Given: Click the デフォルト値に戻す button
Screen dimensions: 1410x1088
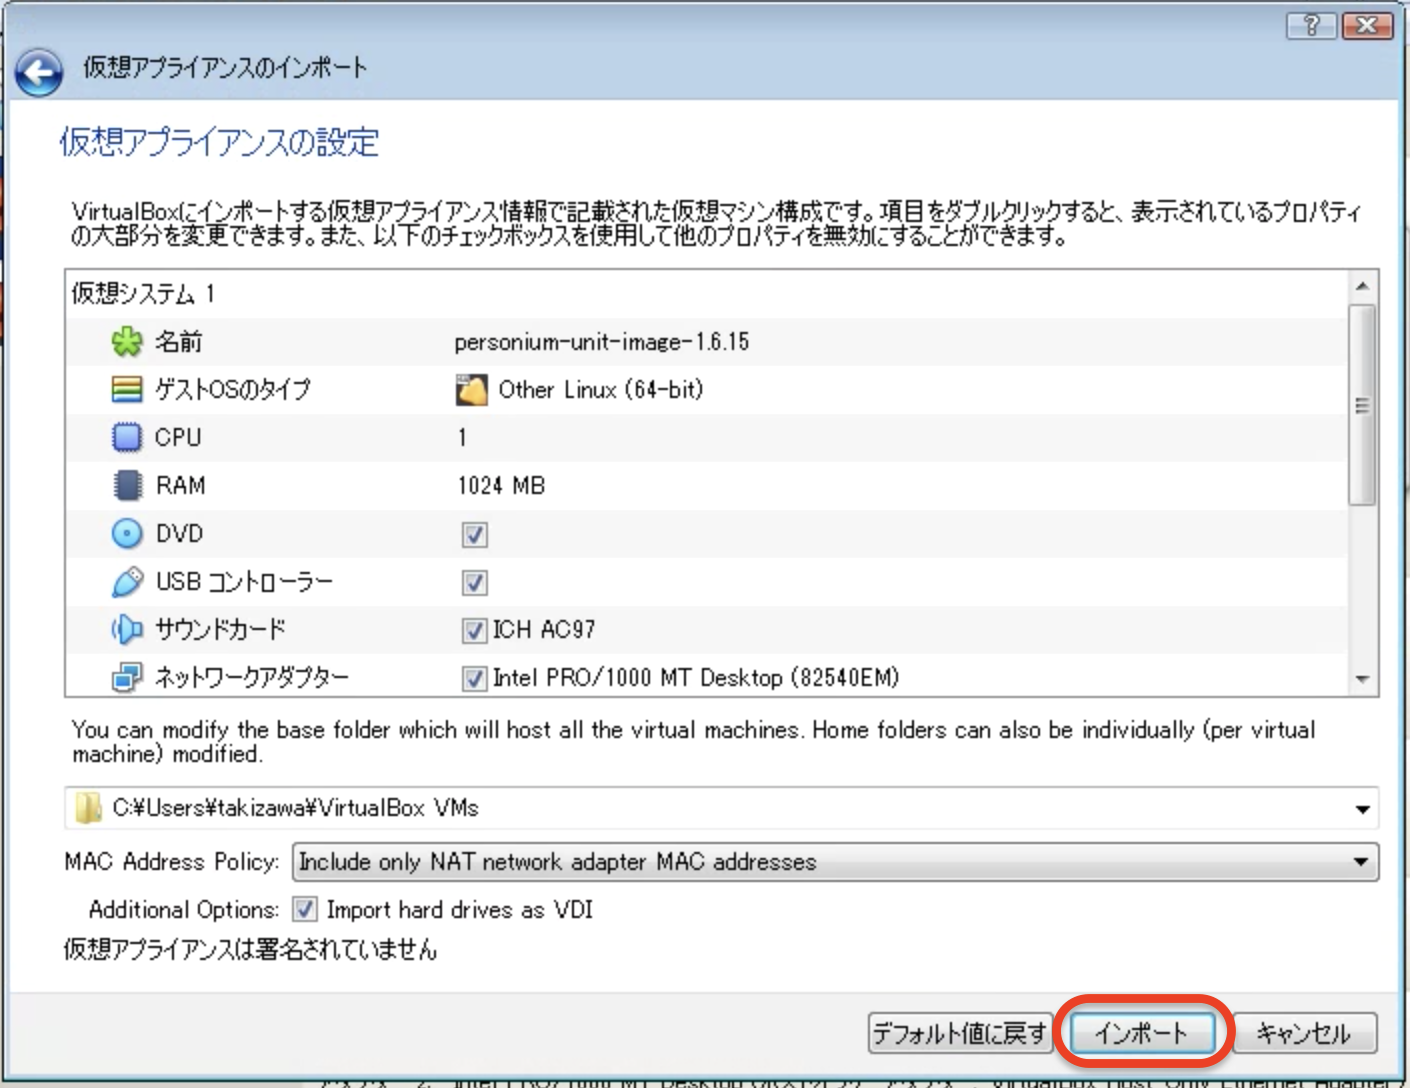Looking at the screenshot, I should (959, 1033).
